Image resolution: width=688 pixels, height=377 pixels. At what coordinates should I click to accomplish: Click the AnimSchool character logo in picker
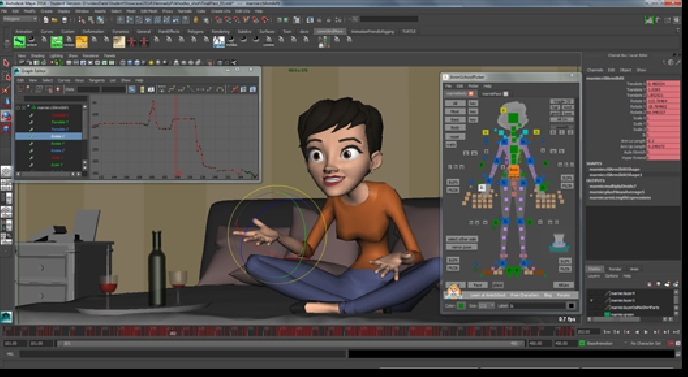(x=454, y=292)
